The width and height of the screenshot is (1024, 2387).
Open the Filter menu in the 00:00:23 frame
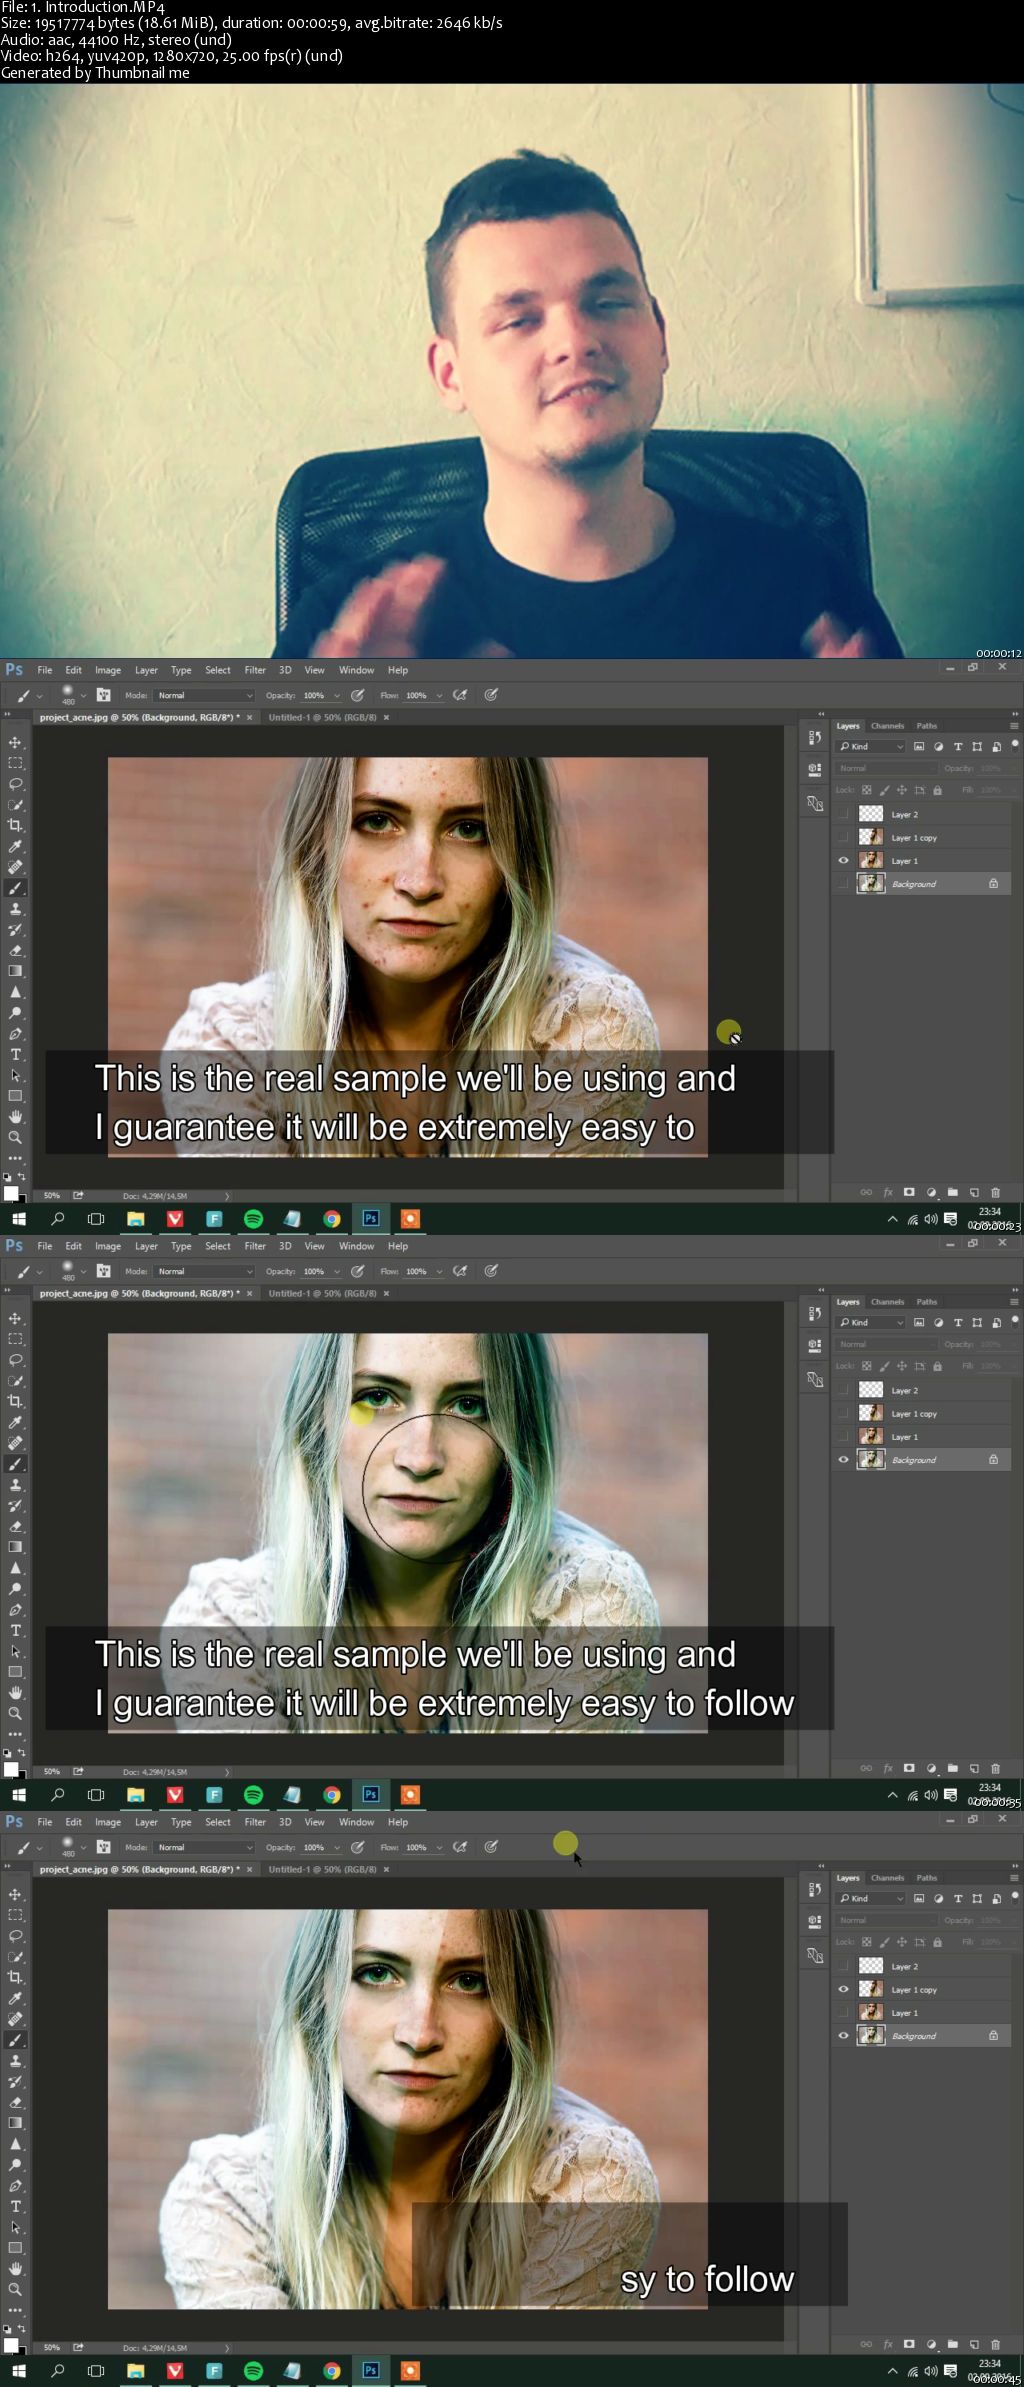(255, 671)
